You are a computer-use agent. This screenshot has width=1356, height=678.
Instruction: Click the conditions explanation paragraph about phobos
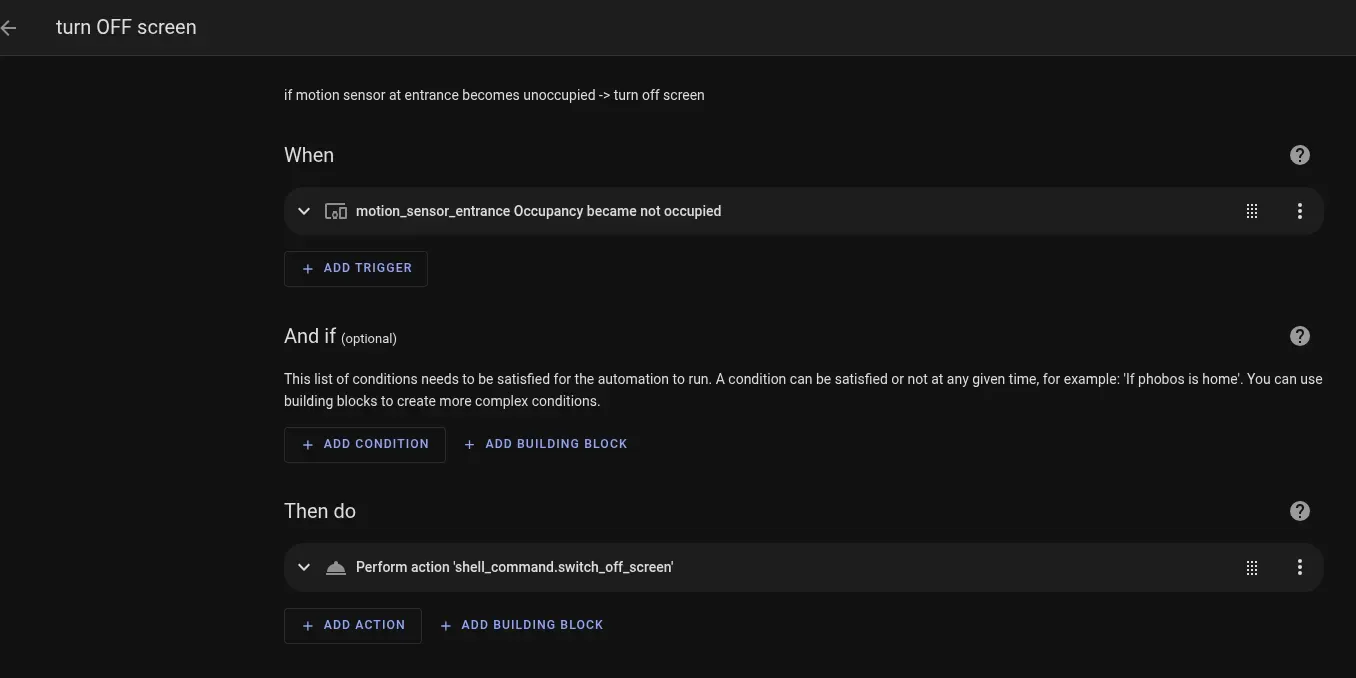(803, 390)
